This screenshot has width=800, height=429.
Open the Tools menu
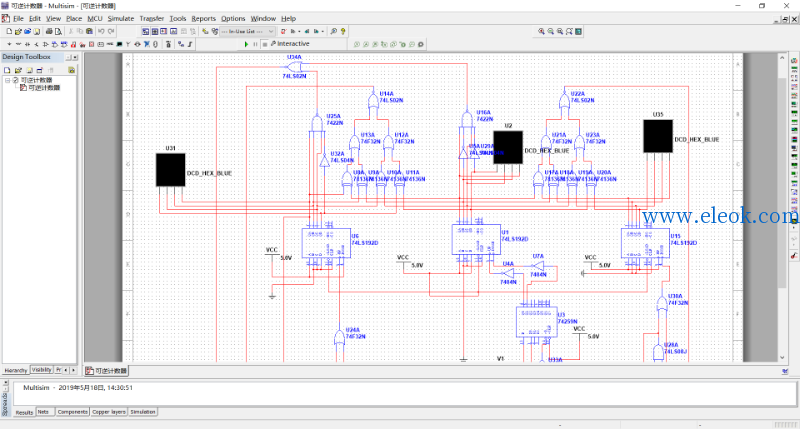[178, 18]
